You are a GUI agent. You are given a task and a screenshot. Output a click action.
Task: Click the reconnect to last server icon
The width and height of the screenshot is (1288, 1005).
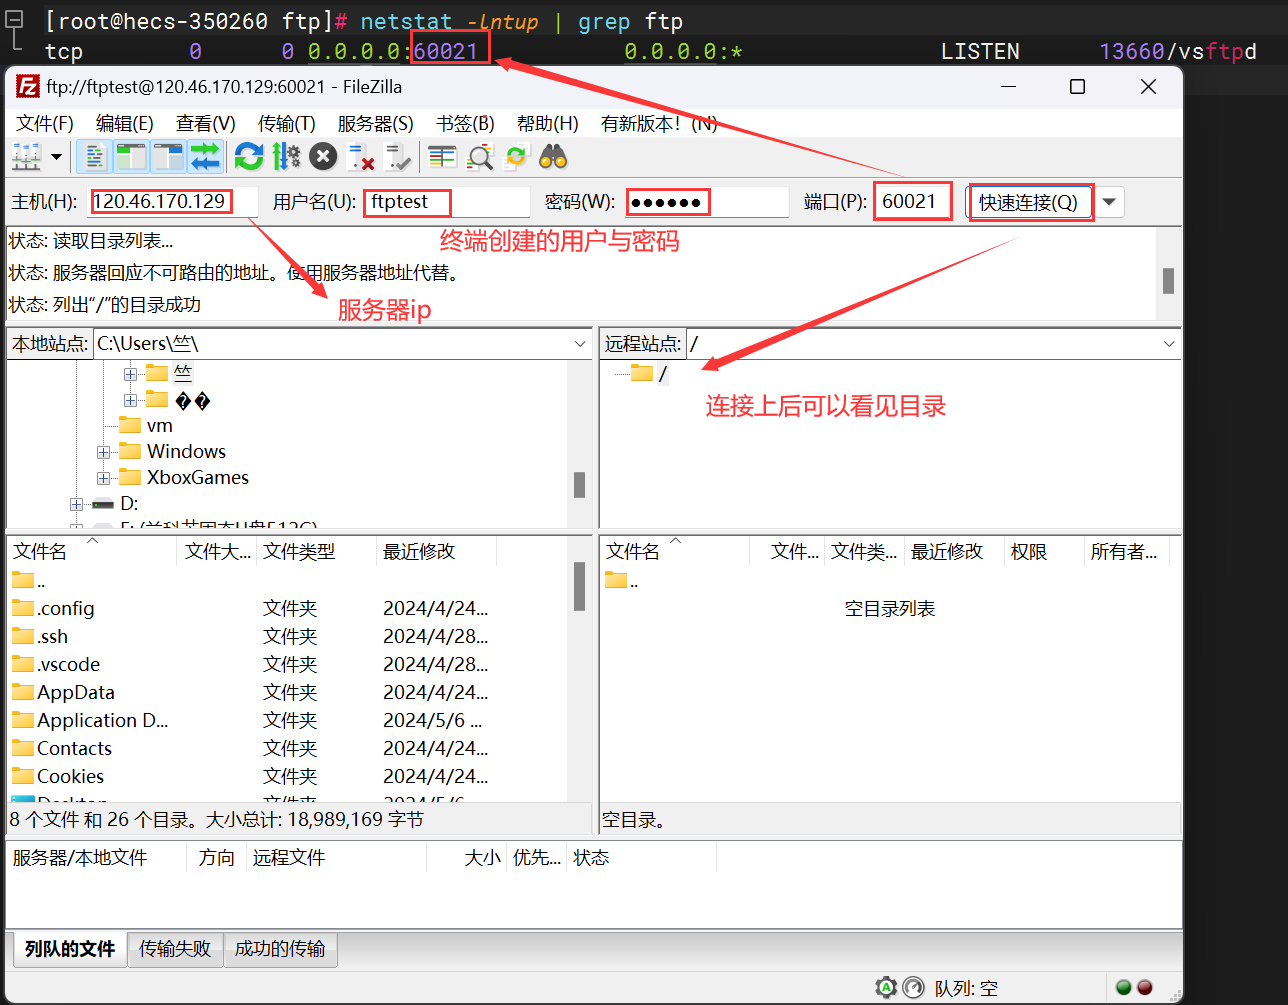tap(397, 157)
